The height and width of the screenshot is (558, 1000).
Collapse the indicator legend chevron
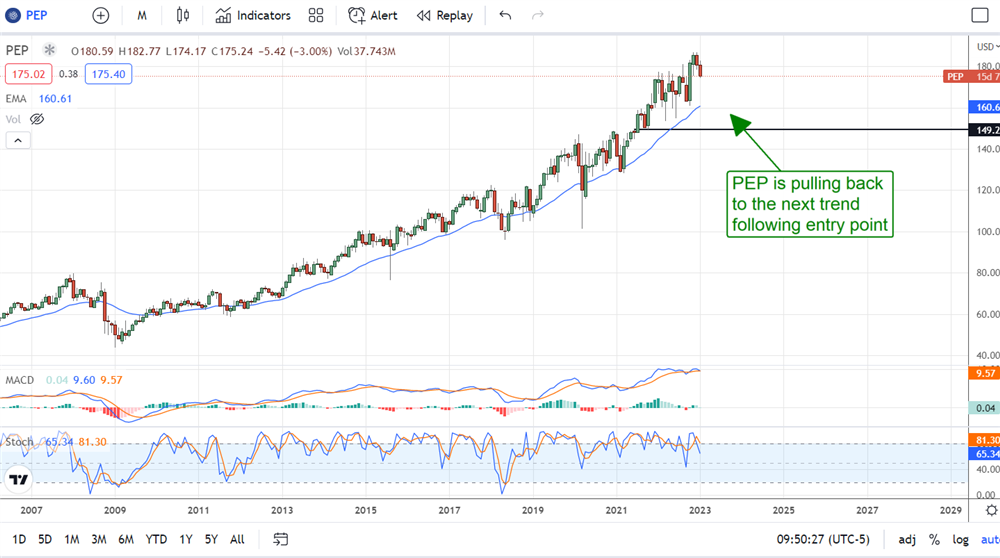[17, 141]
